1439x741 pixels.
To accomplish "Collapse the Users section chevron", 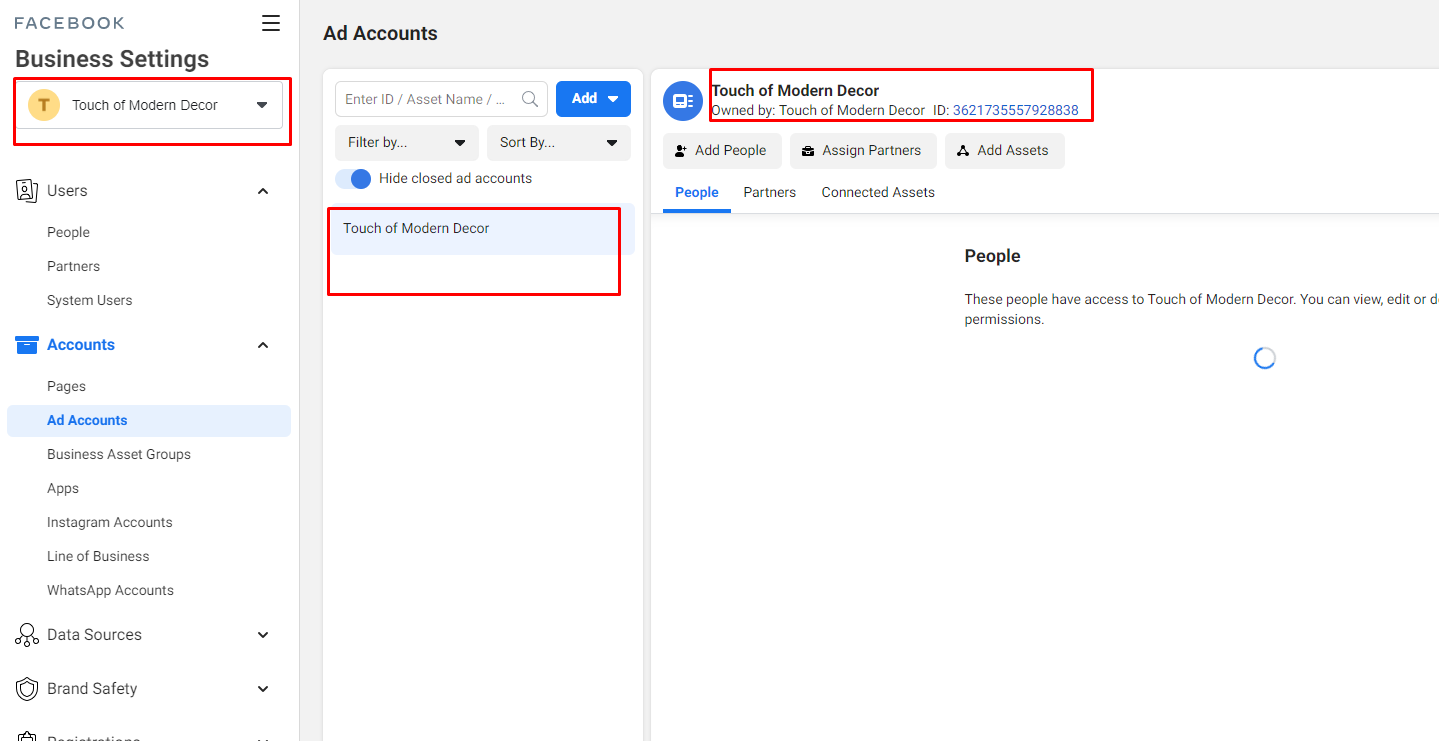I will tap(263, 191).
